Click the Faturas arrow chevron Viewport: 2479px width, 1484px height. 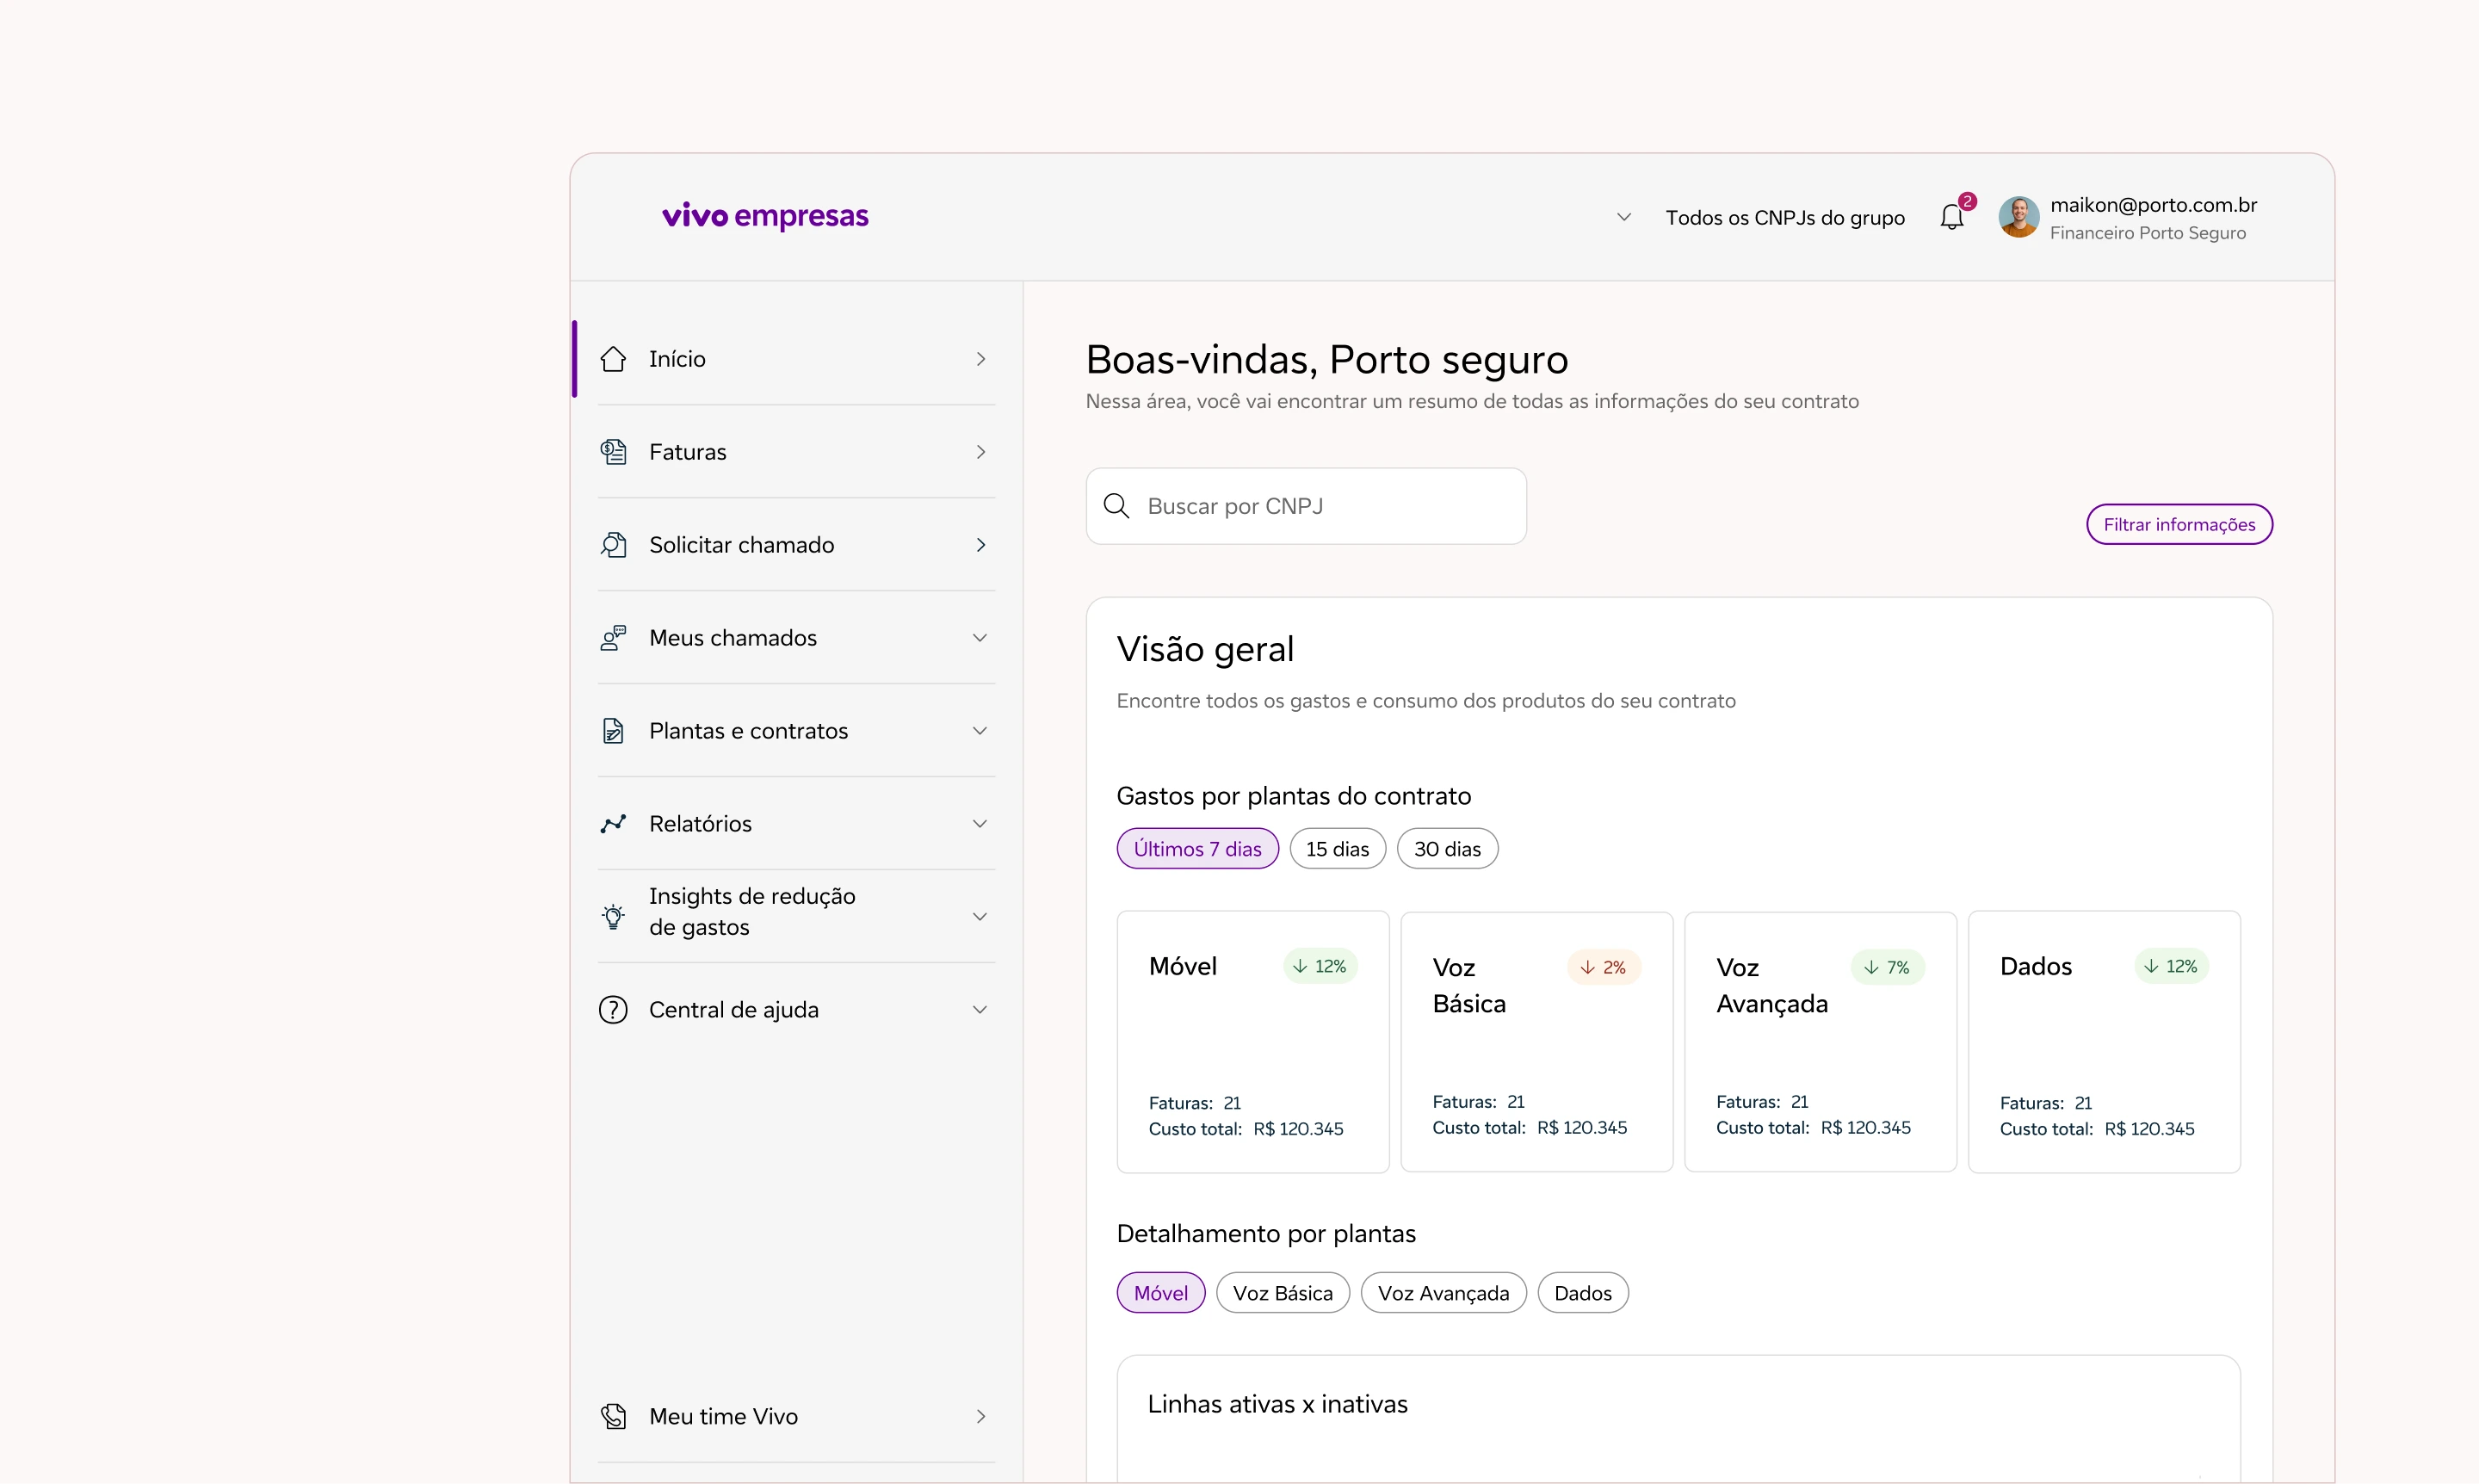[x=981, y=452]
